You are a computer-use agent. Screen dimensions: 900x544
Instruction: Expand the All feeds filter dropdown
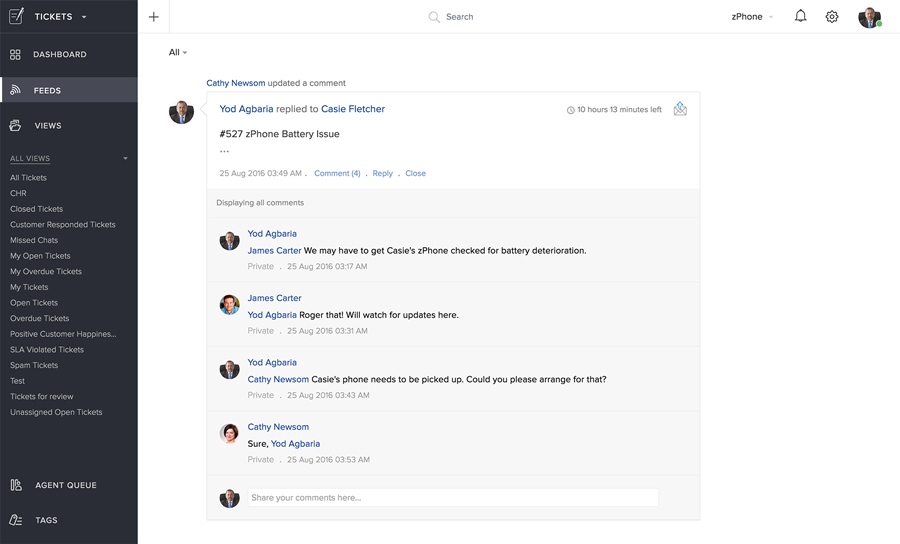[x=178, y=52]
